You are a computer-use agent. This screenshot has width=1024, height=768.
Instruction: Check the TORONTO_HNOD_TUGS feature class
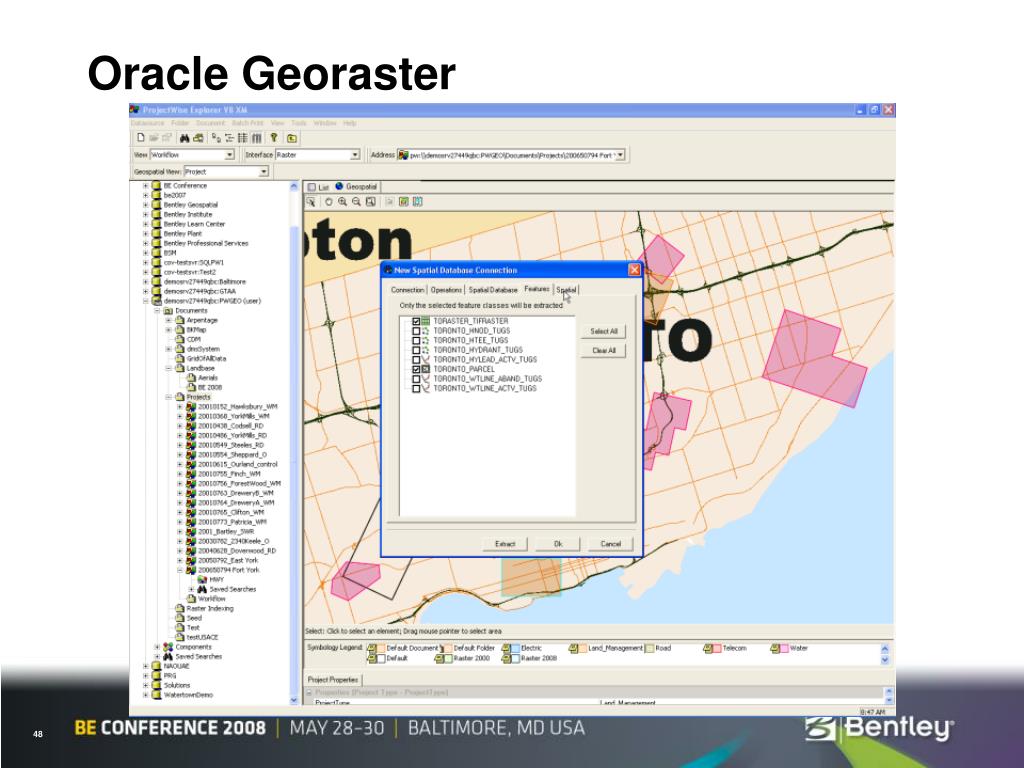tap(416, 331)
